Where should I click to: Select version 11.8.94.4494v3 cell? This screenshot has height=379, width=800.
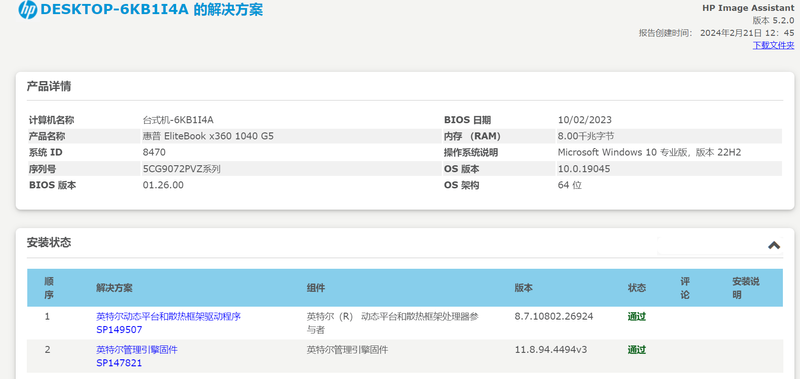(x=551, y=349)
